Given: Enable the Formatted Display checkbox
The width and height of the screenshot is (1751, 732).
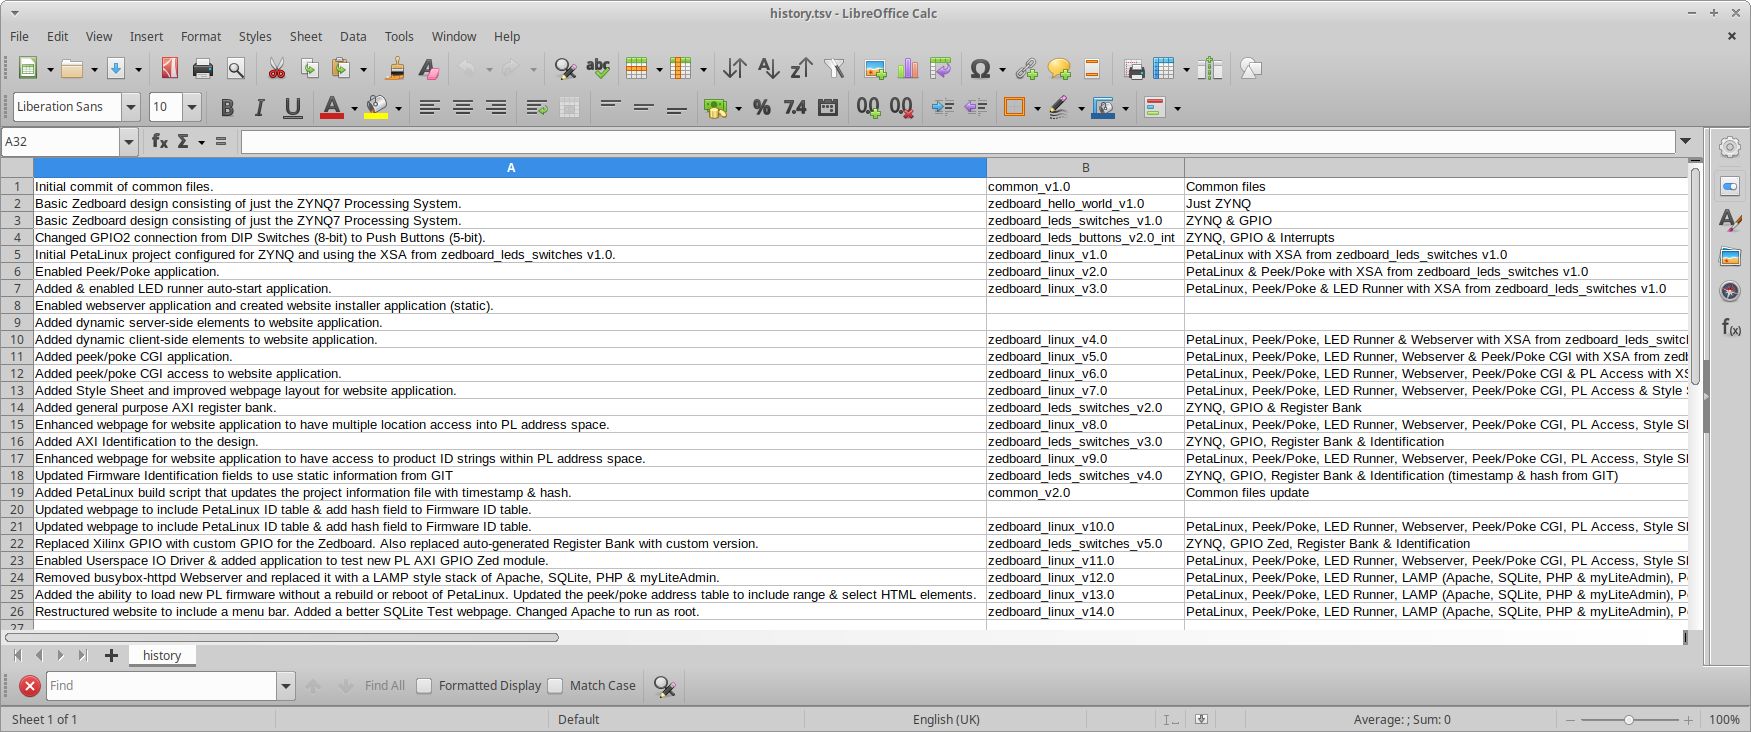Looking at the screenshot, I should (424, 686).
